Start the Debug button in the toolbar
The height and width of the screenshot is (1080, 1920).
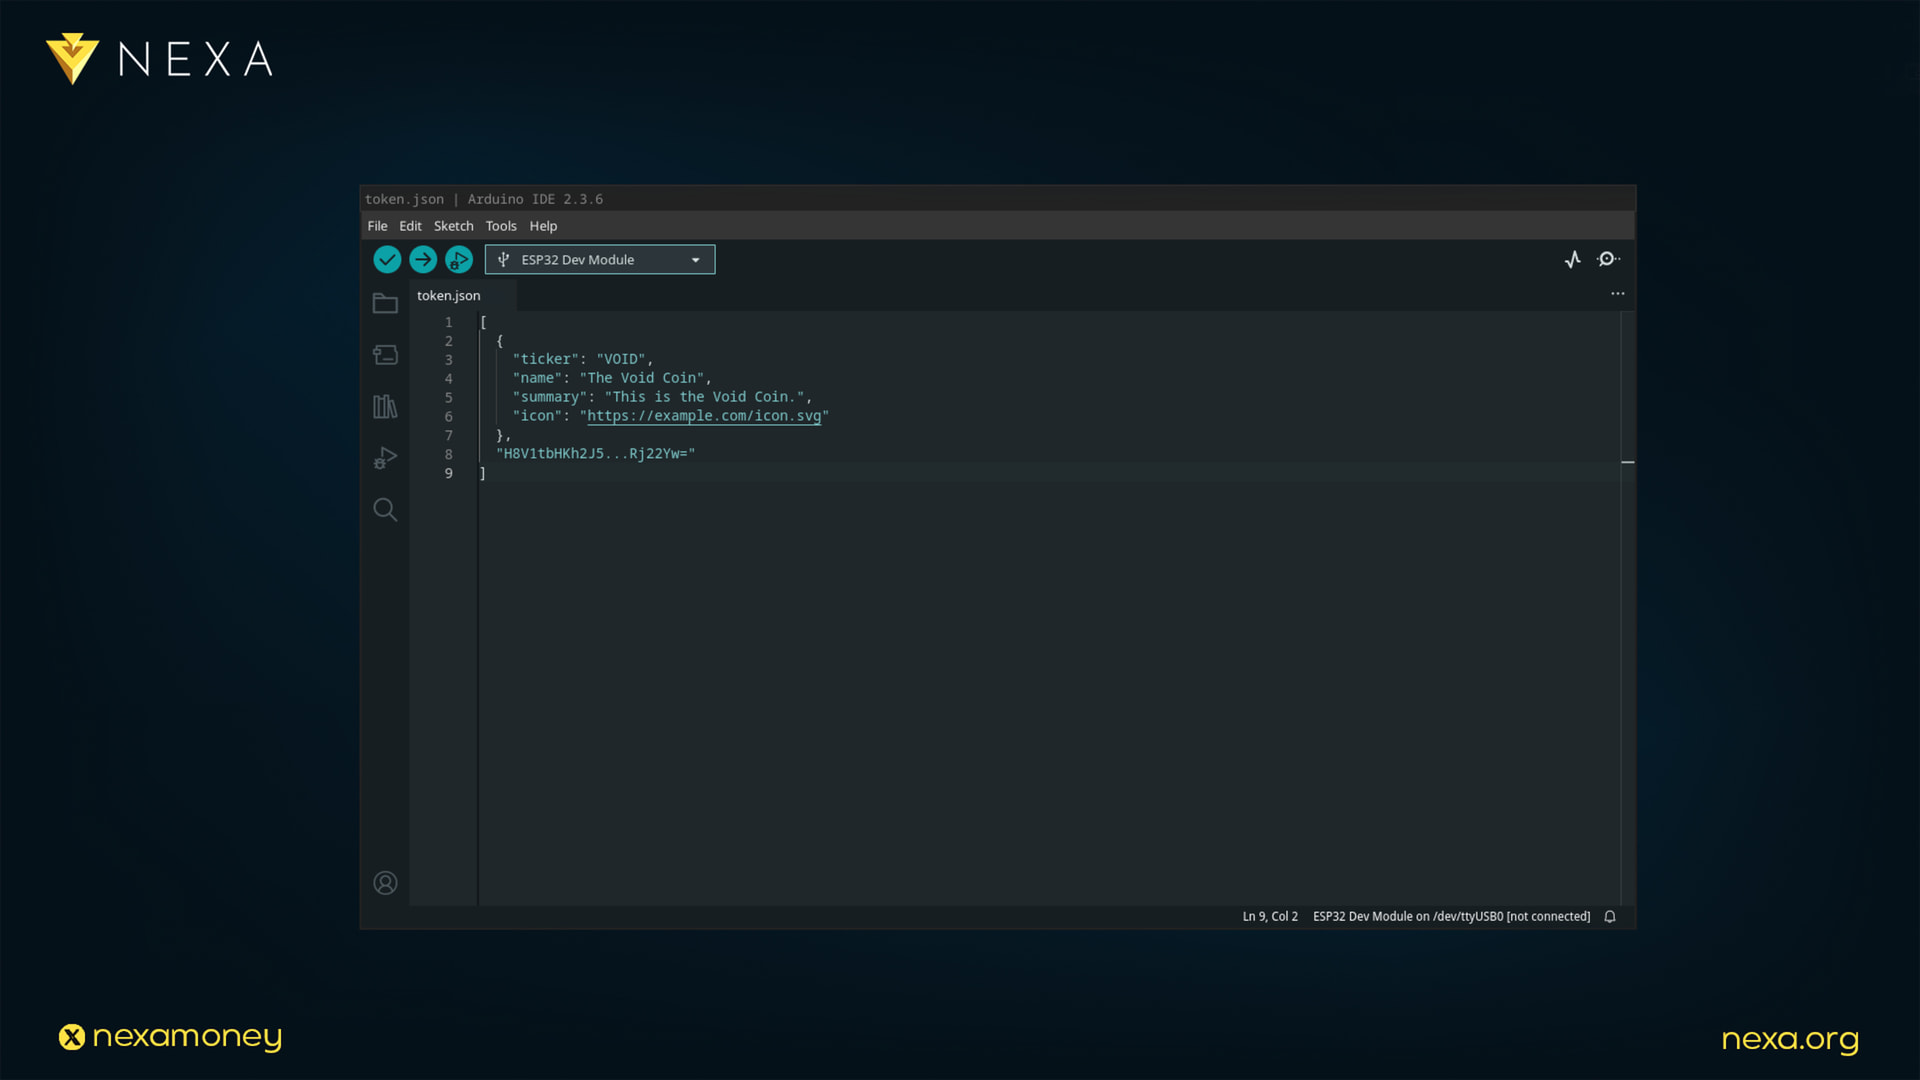pos(459,260)
